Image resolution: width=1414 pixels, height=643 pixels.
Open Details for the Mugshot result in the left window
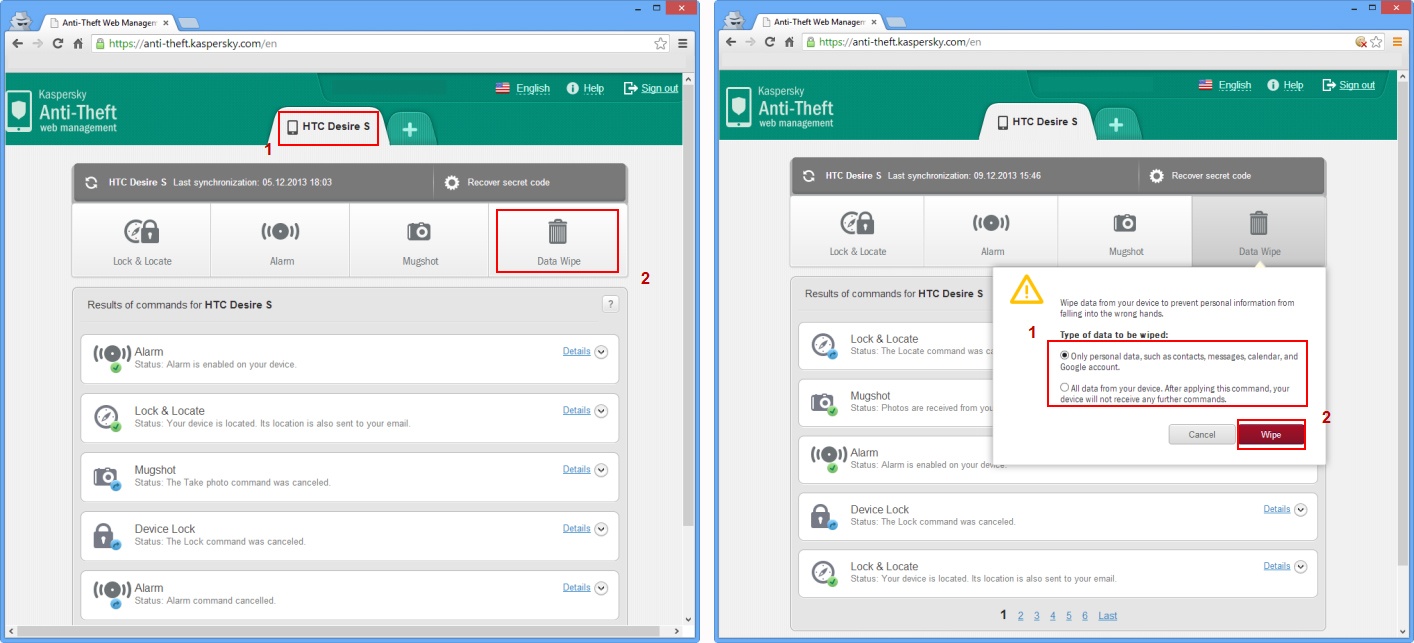coord(576,469)
